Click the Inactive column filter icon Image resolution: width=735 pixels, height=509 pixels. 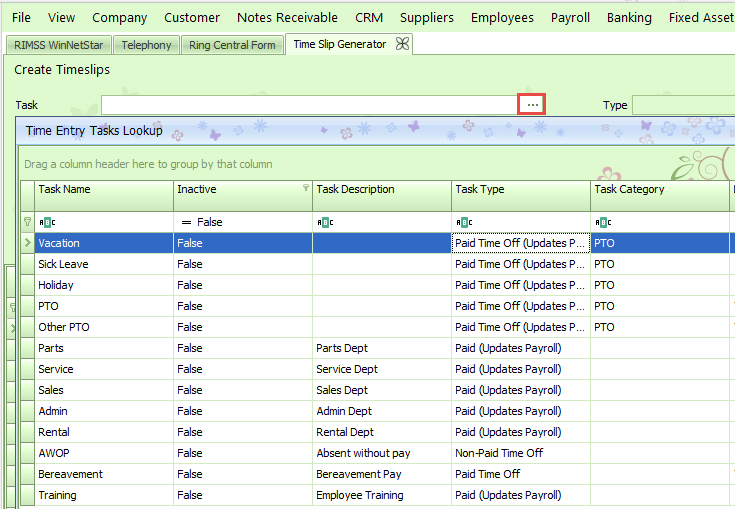(x=306, y=188)
